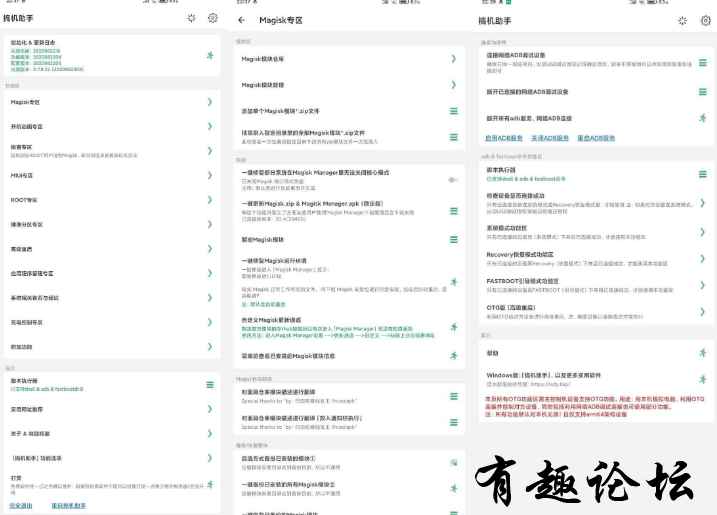
Task: Tap the sun icon on the ADB connection screen
Action: click(x=682, y=21)
